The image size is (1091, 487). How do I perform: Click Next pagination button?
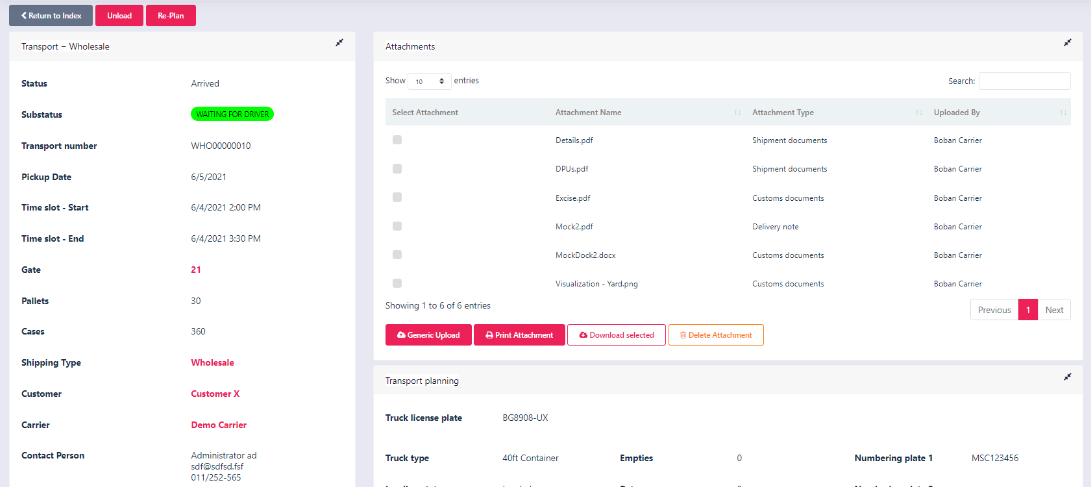point(1054,310)
